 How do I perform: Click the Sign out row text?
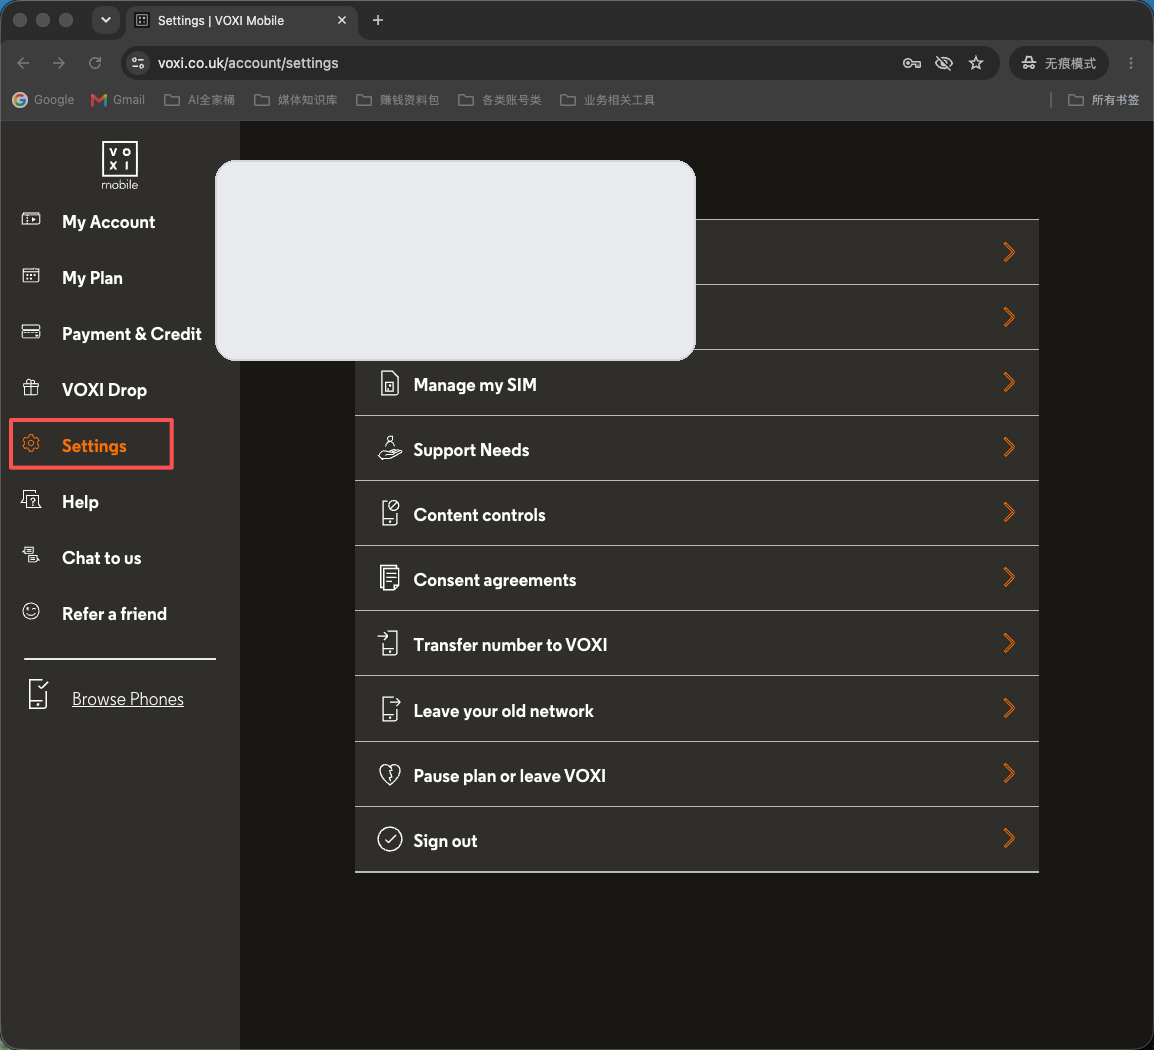[x=445, y=841]
